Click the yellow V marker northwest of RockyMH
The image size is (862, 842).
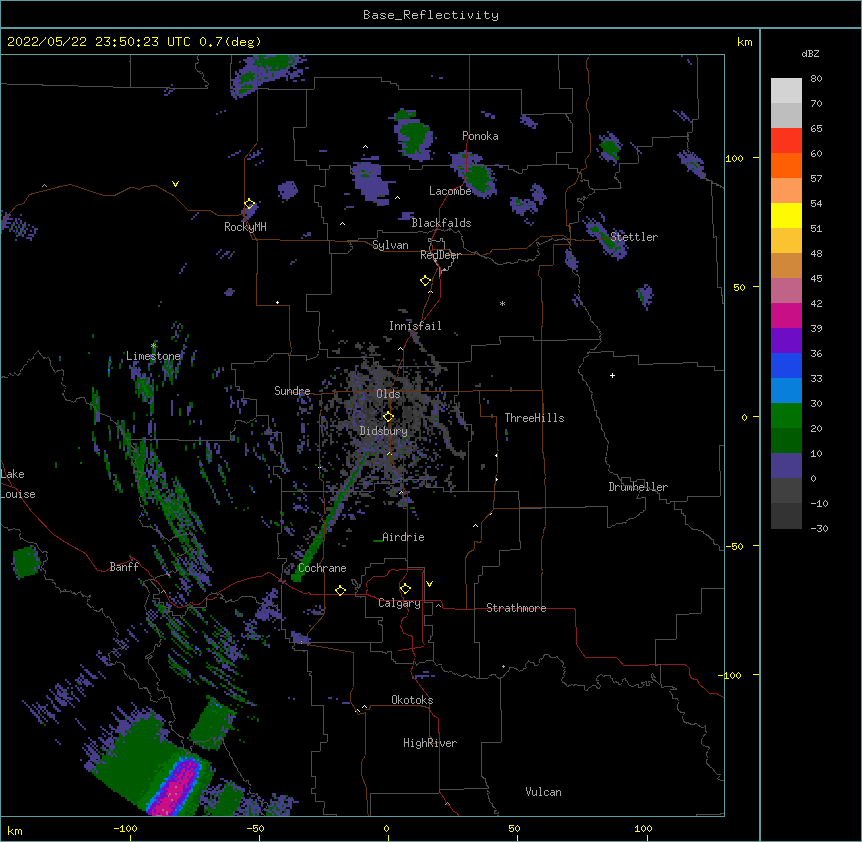pyautogui.click(x=175, y=184)
